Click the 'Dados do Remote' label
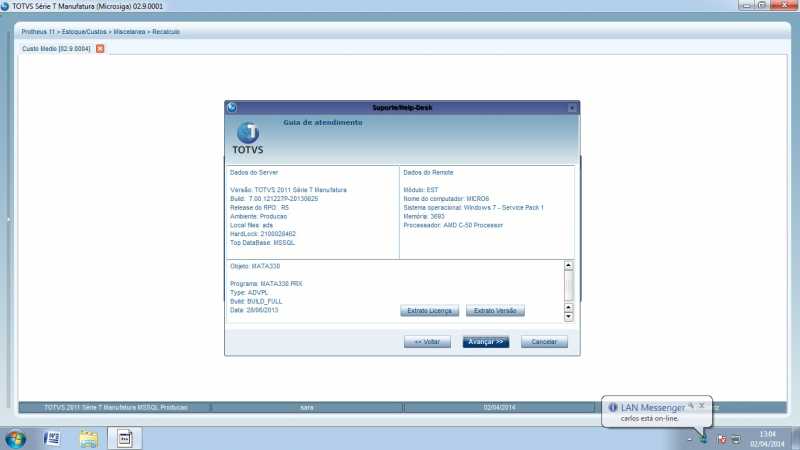 (428, 172)
